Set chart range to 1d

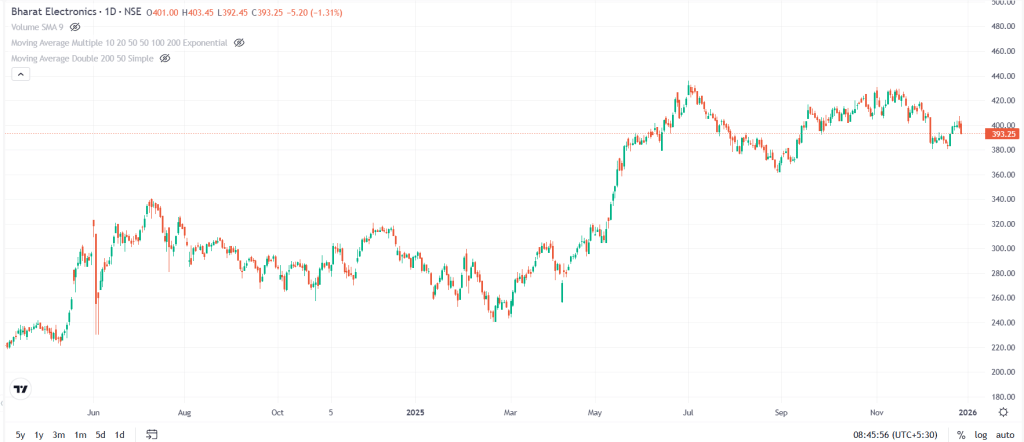coord(119,435)
